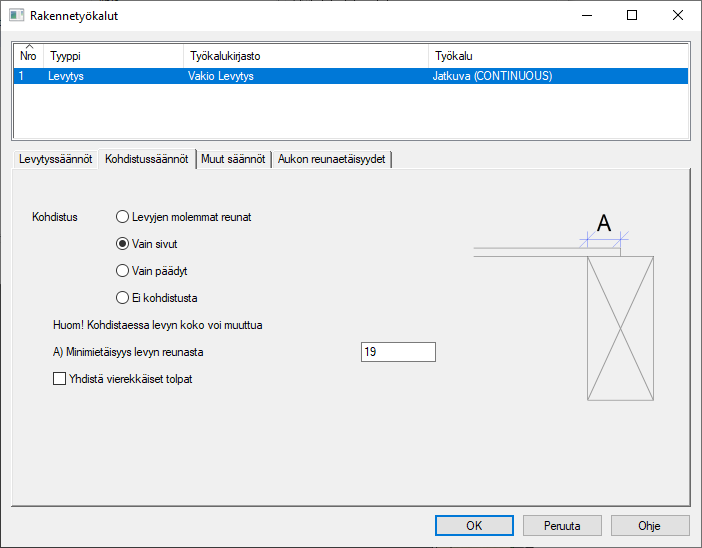Select the Levytys row in the list

67,76
